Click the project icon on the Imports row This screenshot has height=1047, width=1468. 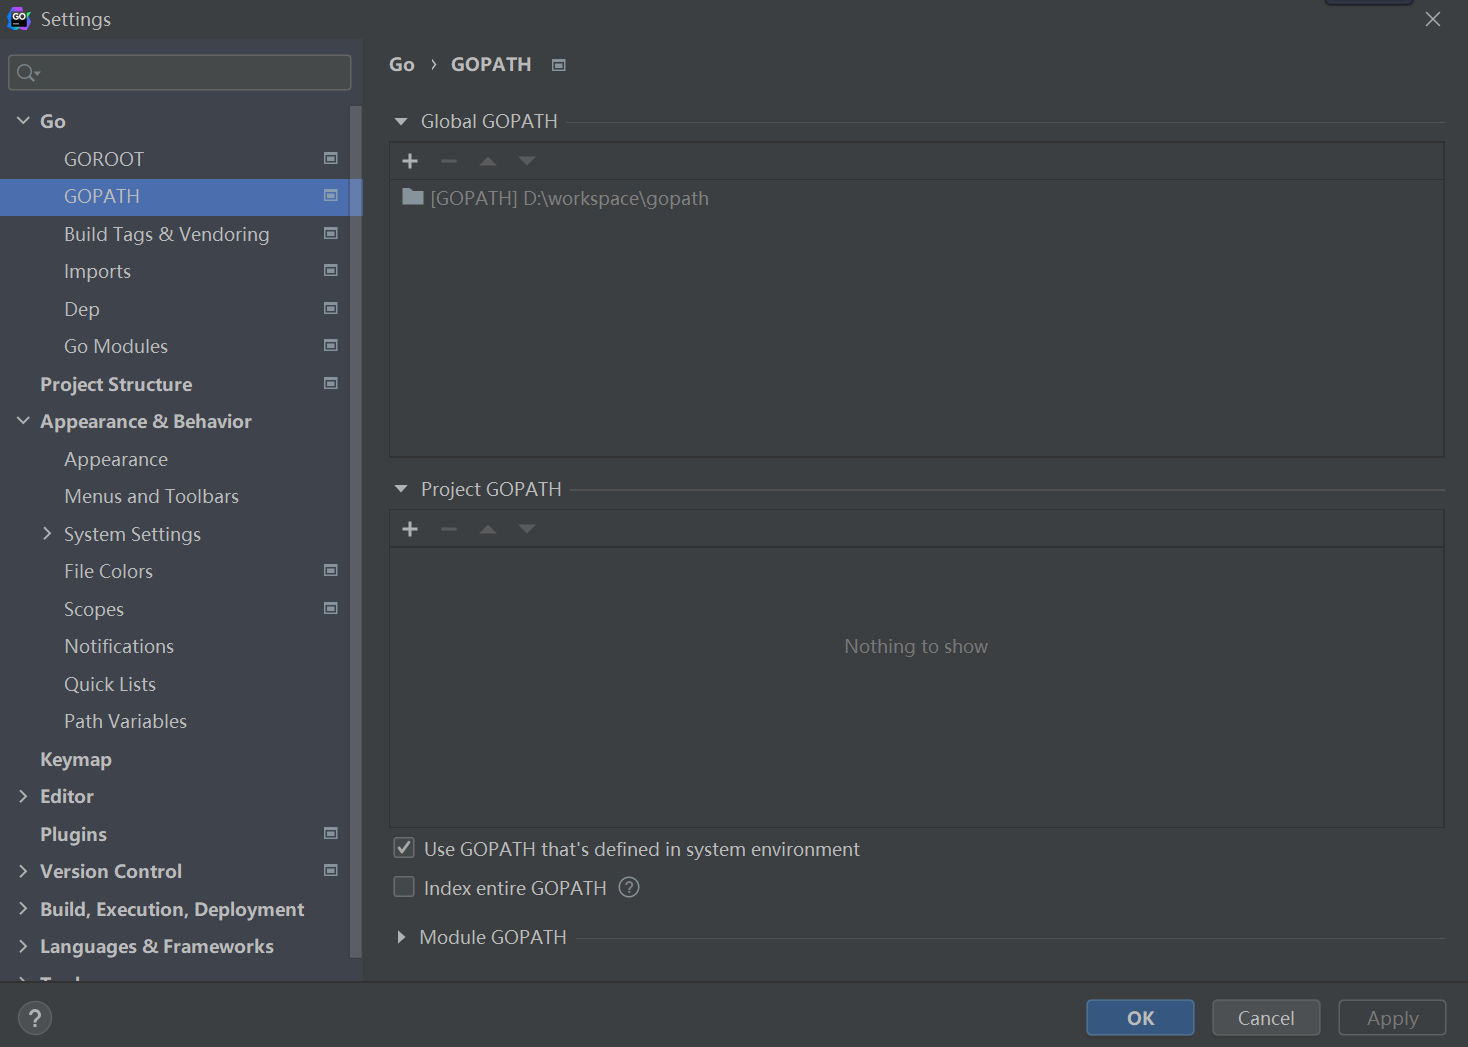(331, 270)
